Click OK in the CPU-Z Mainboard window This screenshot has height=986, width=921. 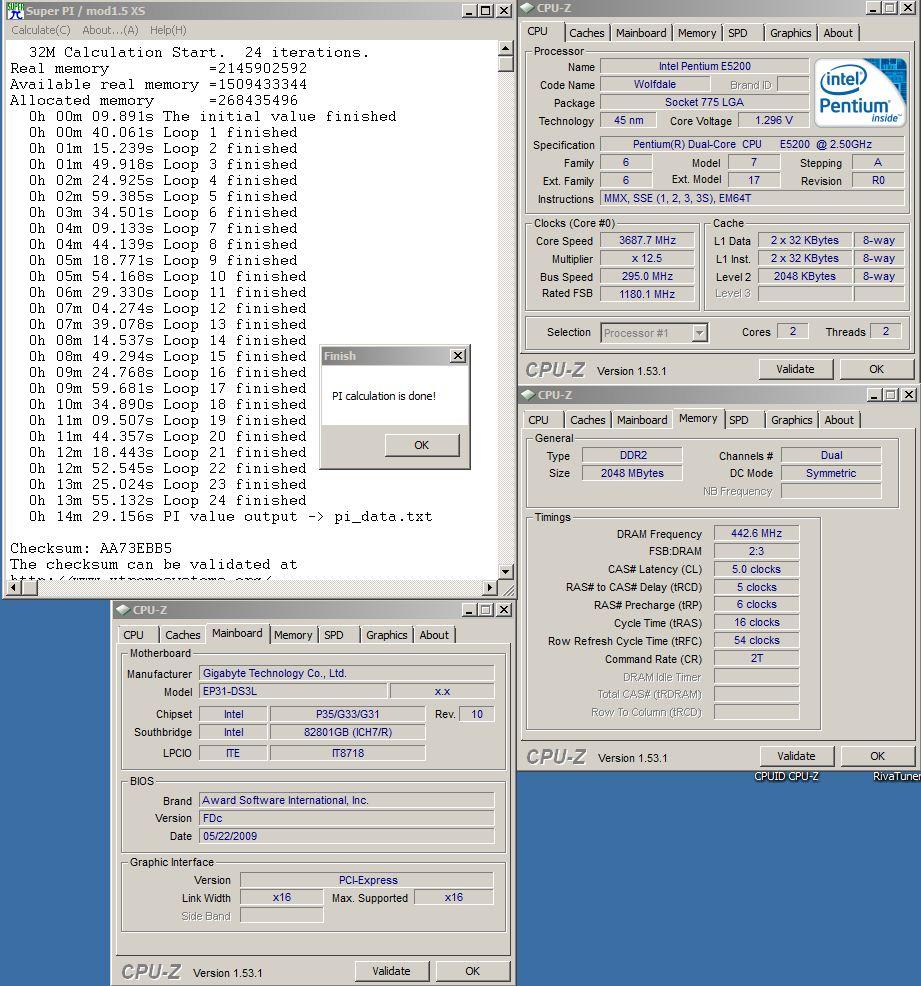[x=473, y=971]
